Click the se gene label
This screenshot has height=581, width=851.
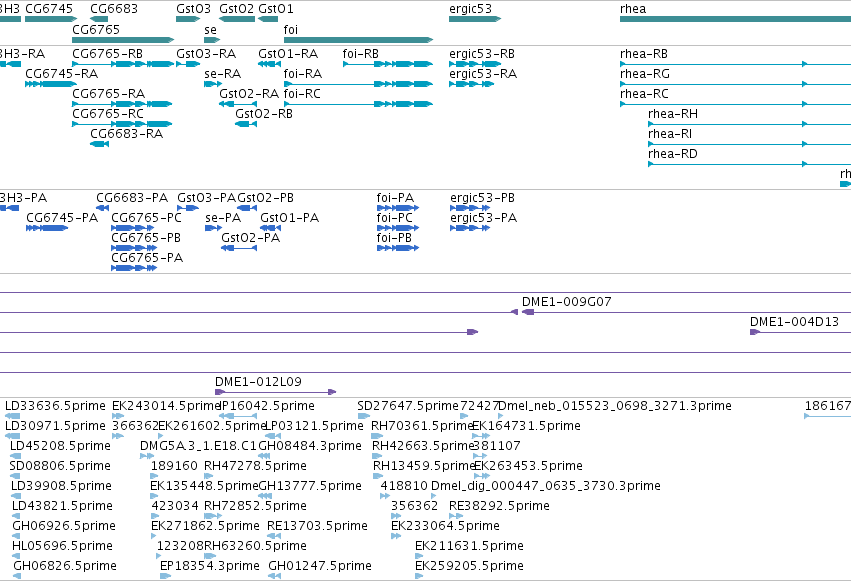point(211,30)
